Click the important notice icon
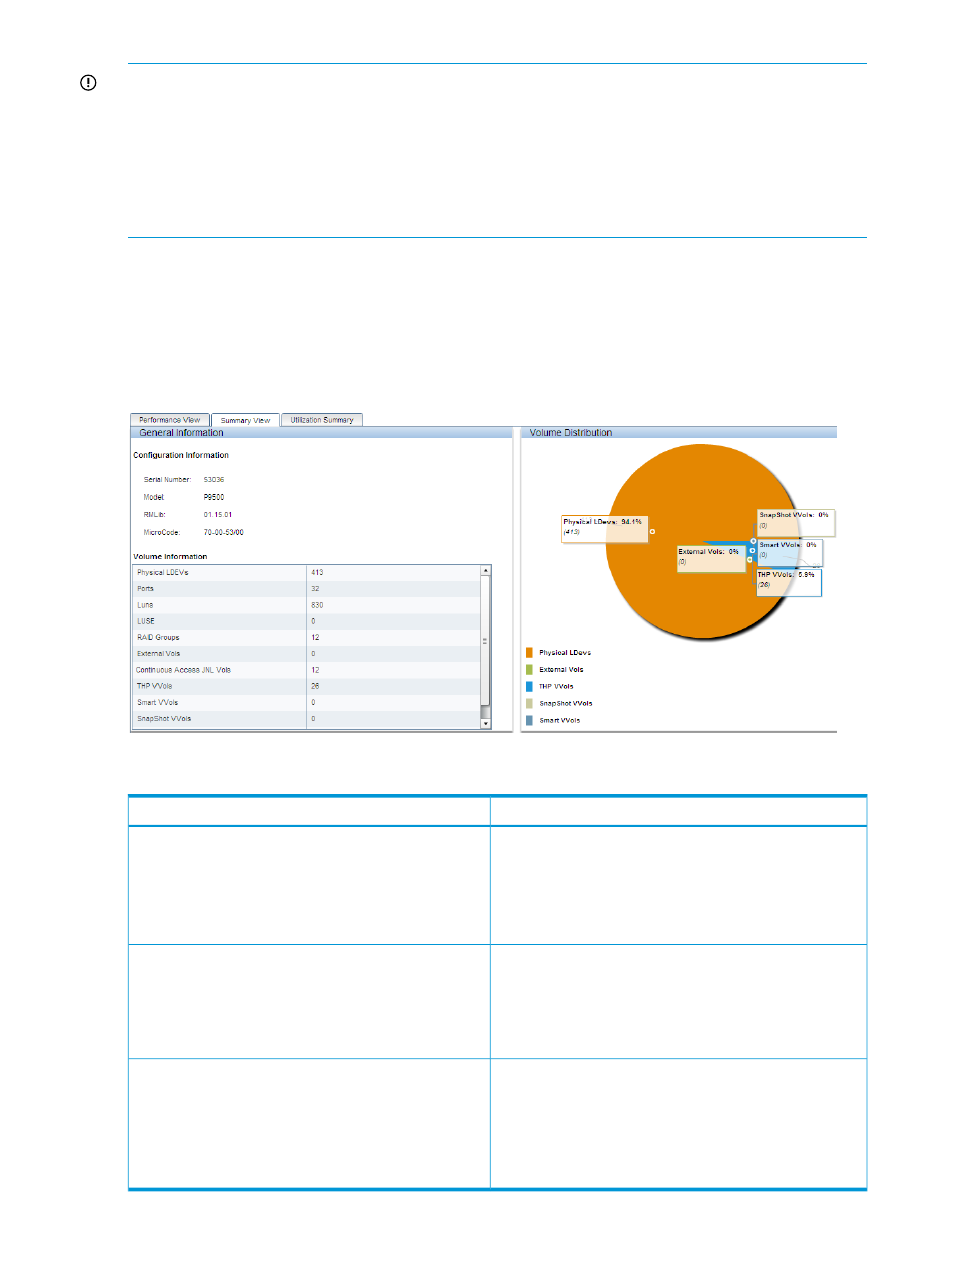954x1270 pixels. pos(88,83)
